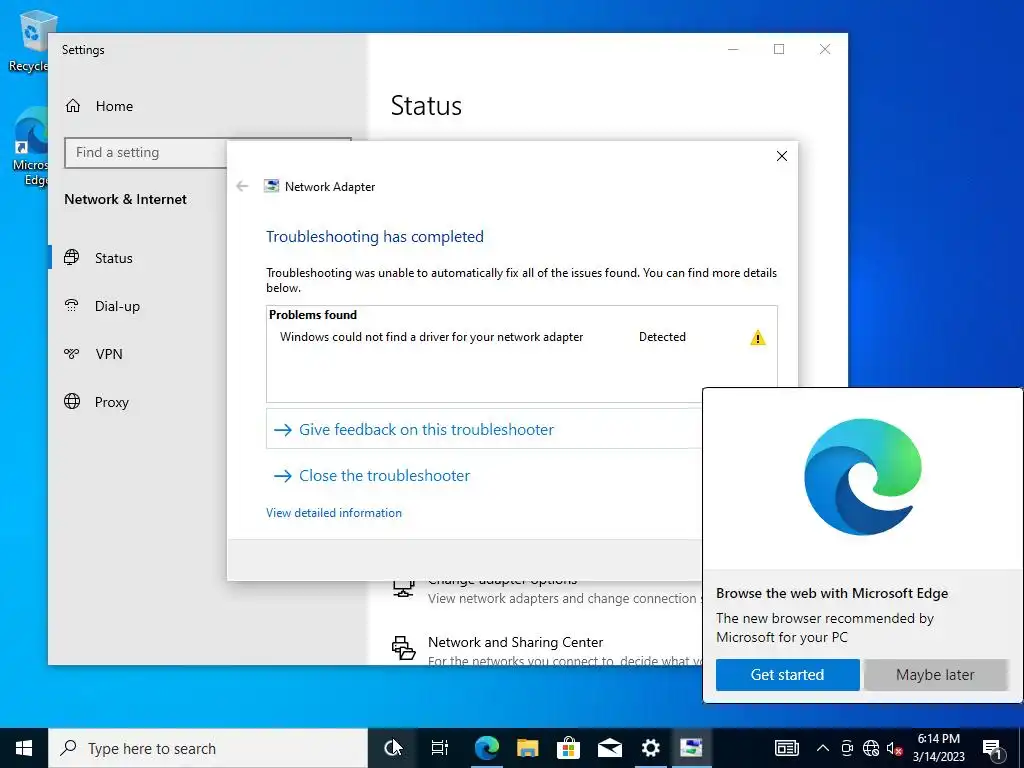1024x768 pixels.
Task: Open the Windows Start menu
Action: point(24,748)
